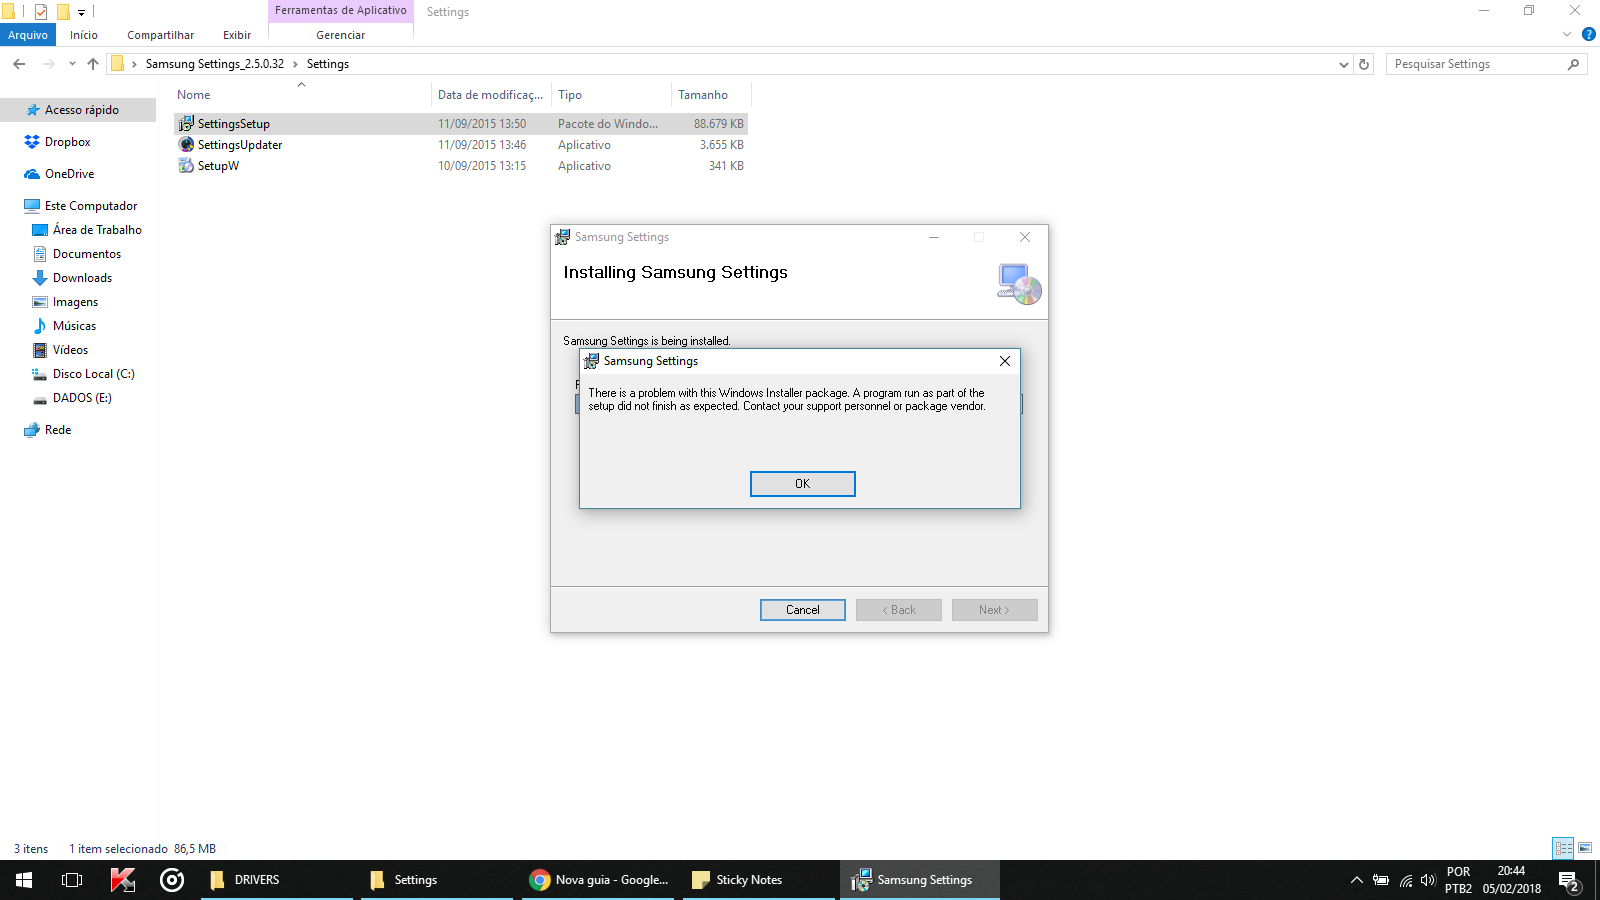Open Documentos folder in sidebar
The width and height of the screenshot is (1600, 900).
click(87, 254)
